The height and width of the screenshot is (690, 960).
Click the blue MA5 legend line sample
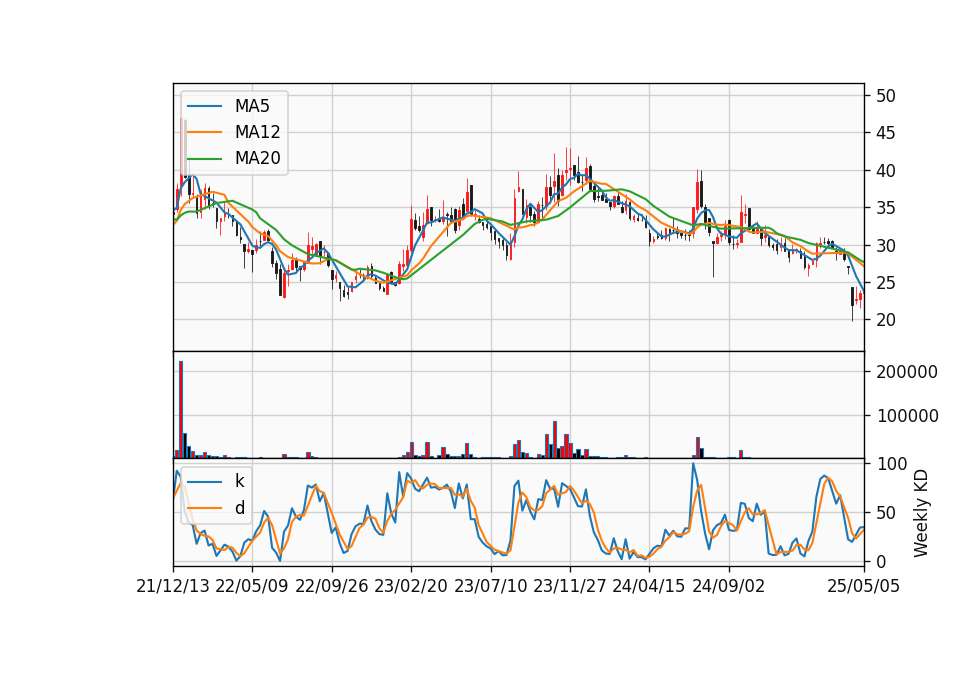[204, 106]
